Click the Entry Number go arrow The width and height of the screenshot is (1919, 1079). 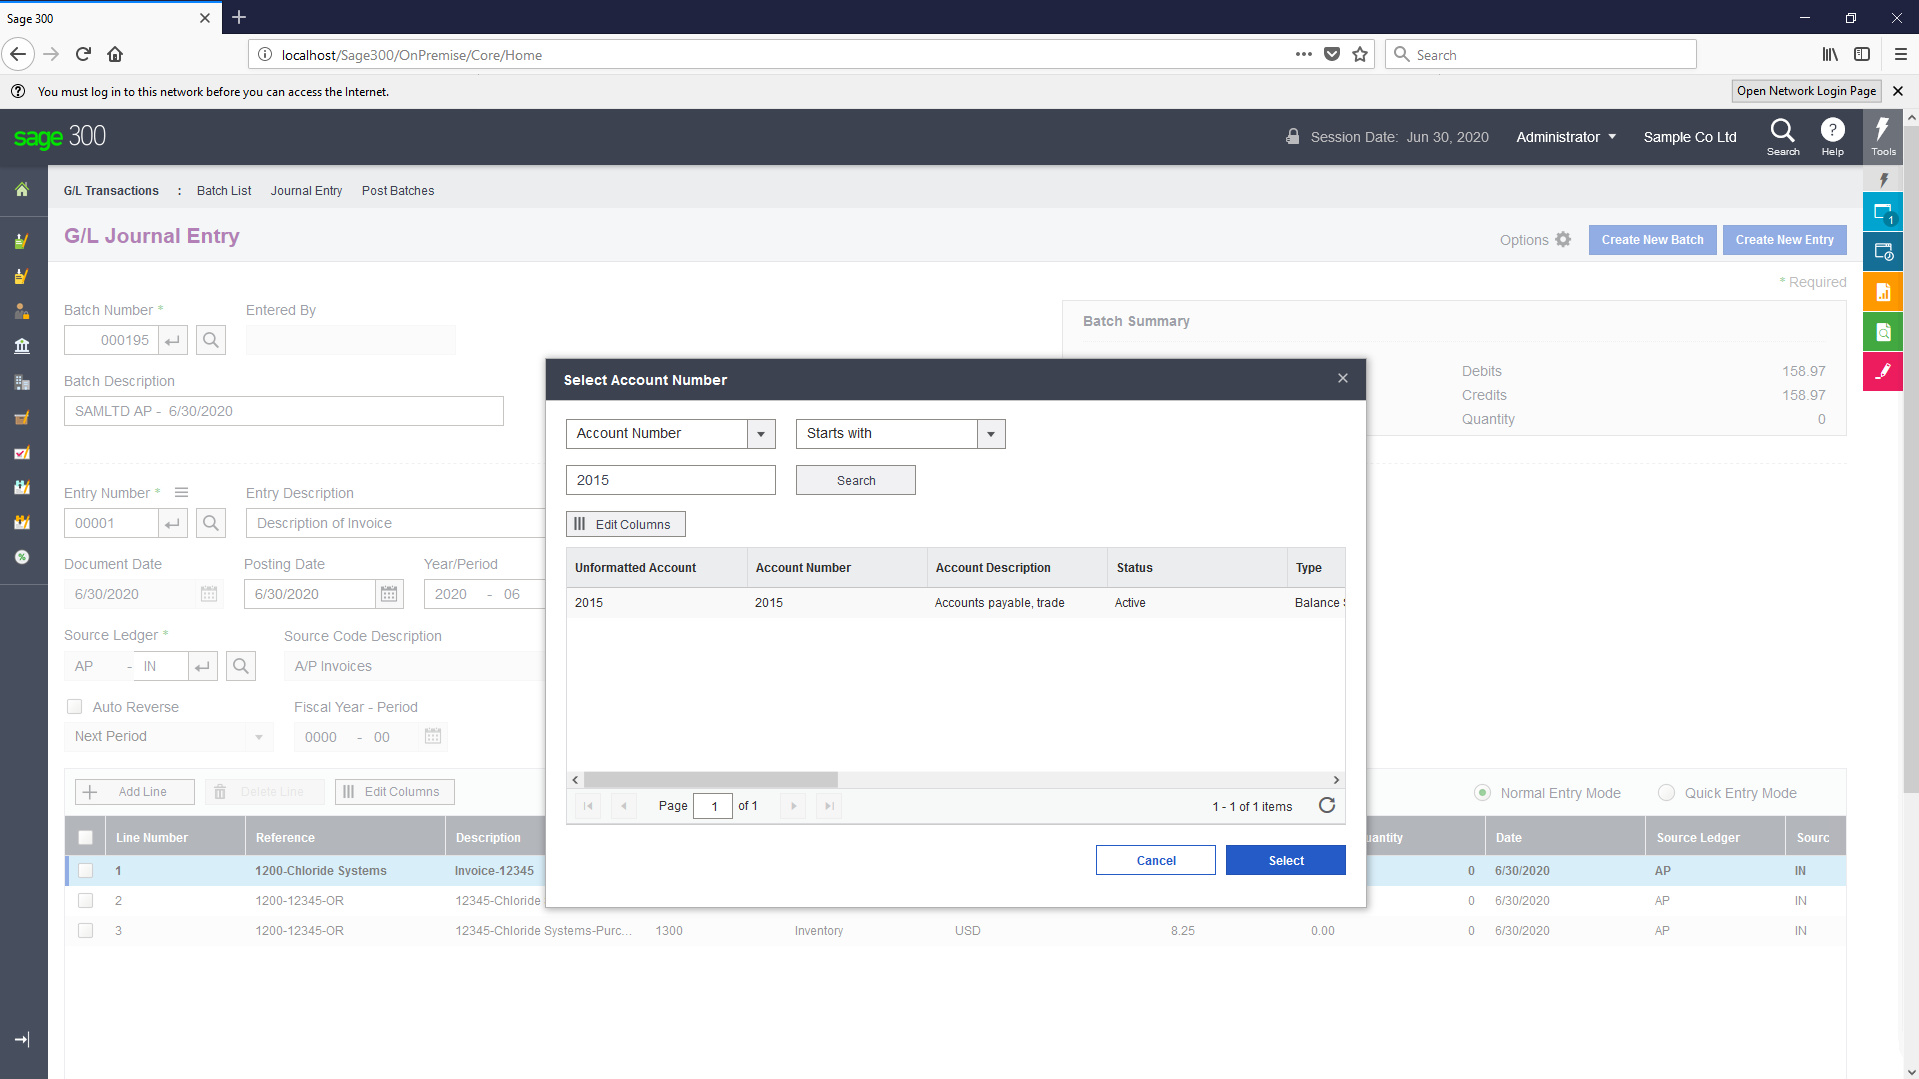pos(173,523)
